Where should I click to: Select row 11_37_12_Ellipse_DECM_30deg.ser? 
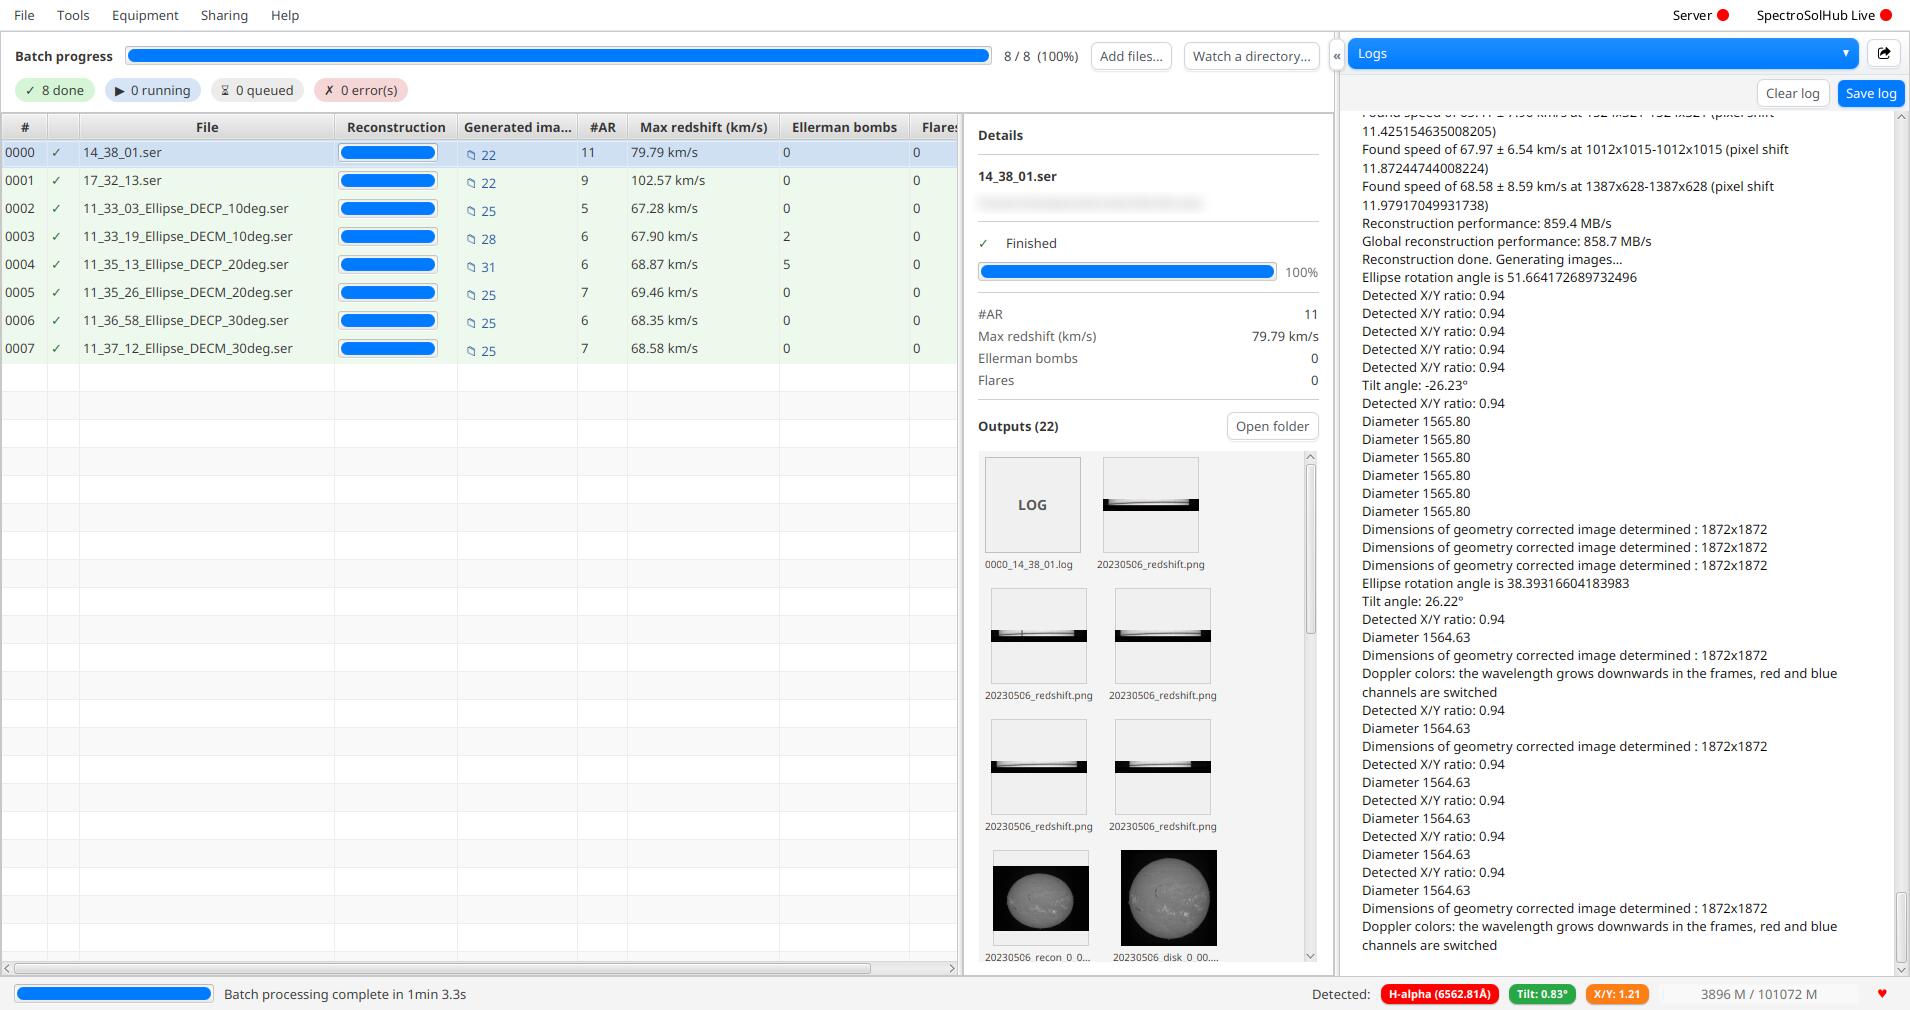pyautogui.click(x=479, y=349)
